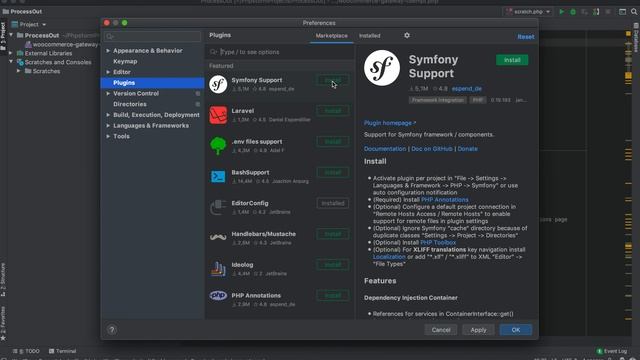
Task: Open the Event Log
Action: point(611,351)
